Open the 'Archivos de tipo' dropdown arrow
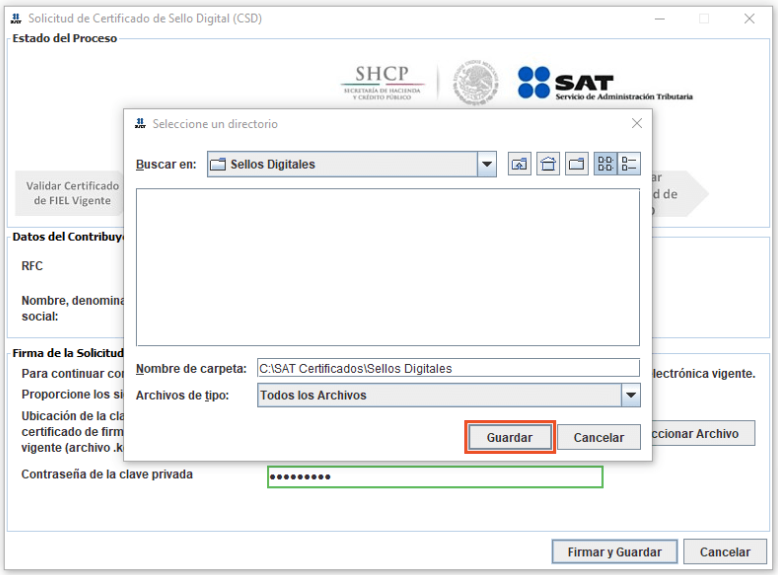Viewport: 778px width, 575px height. pyautogui.click(x=630, y=396)
